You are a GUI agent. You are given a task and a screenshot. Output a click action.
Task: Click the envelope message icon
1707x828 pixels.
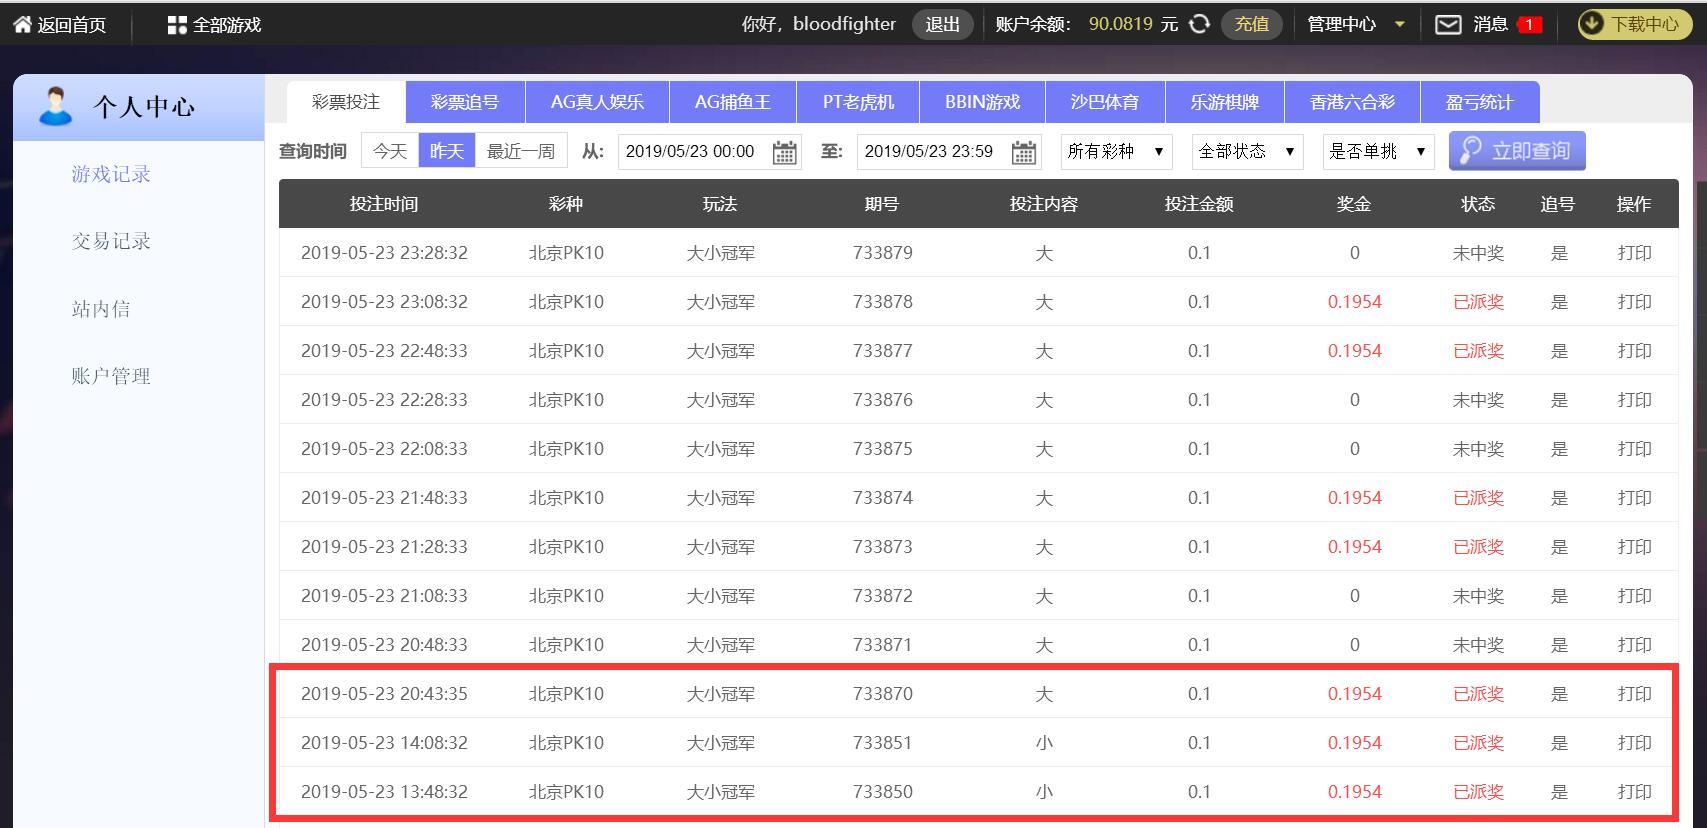click(1448, 24)
